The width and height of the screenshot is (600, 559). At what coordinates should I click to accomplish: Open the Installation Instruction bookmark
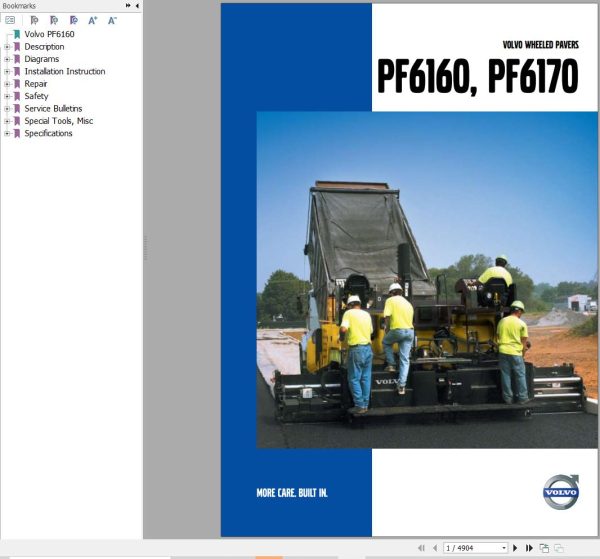tap(65, 71)
